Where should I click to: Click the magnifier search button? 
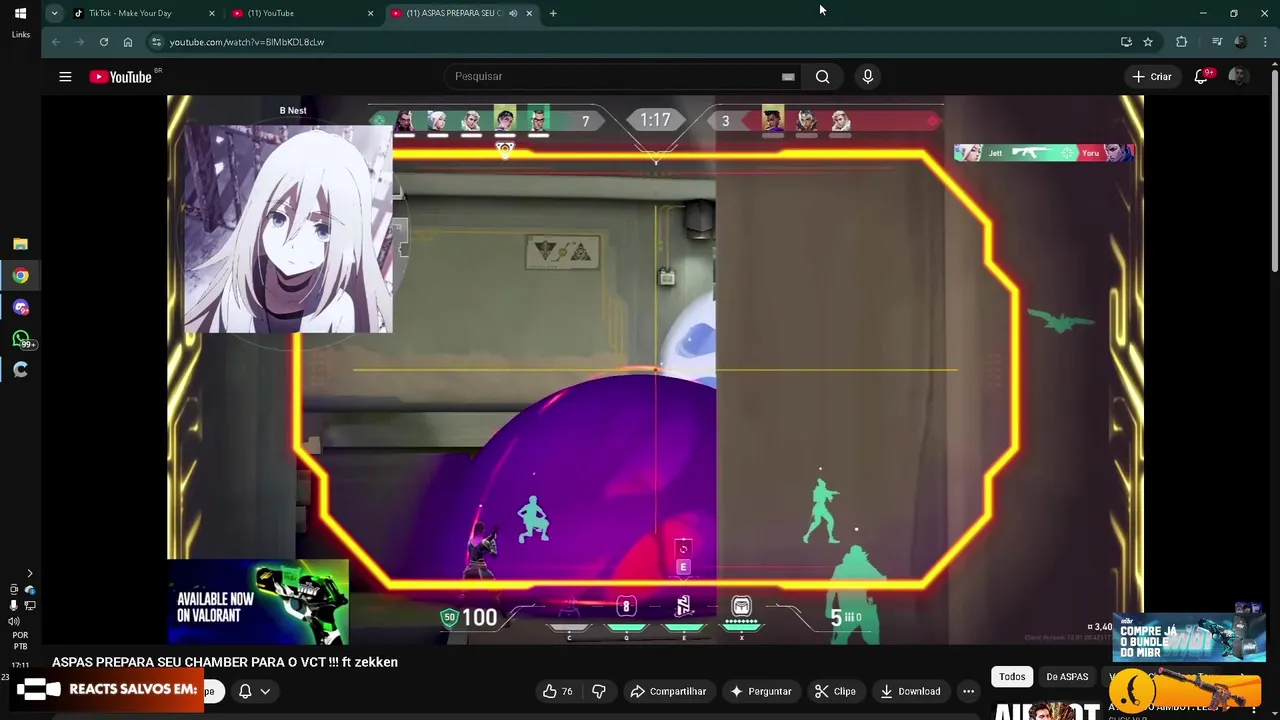pyautogui.click(x=822, y=76)
